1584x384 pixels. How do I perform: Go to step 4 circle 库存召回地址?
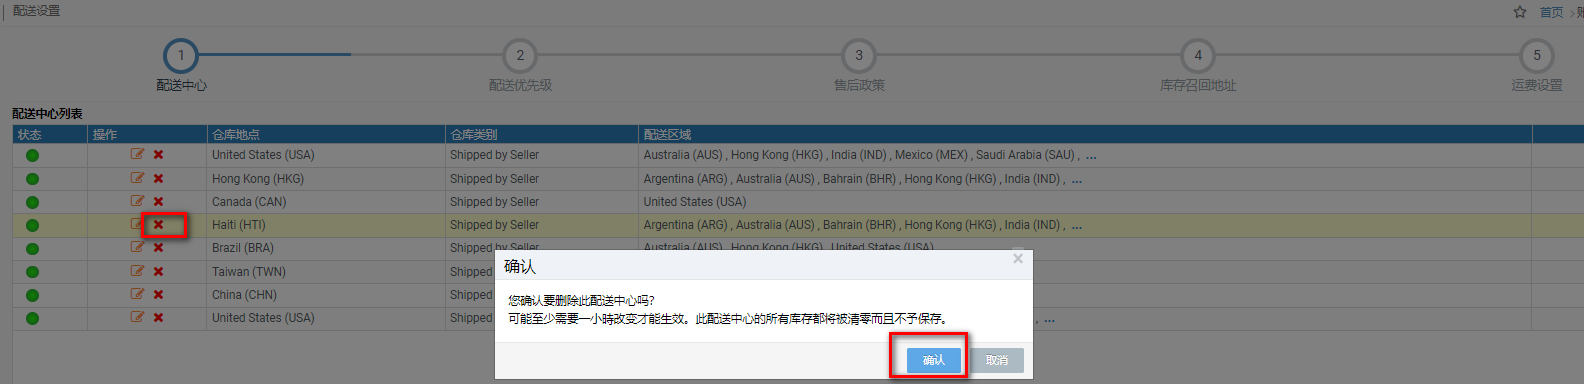[1198, 55]
